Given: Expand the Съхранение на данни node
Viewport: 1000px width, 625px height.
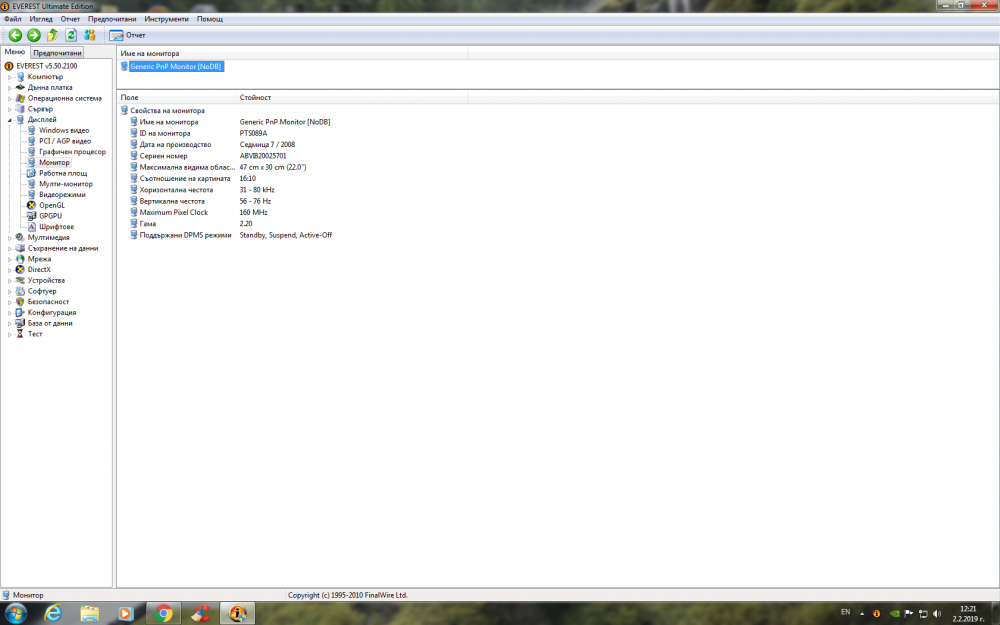Looking at the screenshot, I should click(x=10, y=249).
